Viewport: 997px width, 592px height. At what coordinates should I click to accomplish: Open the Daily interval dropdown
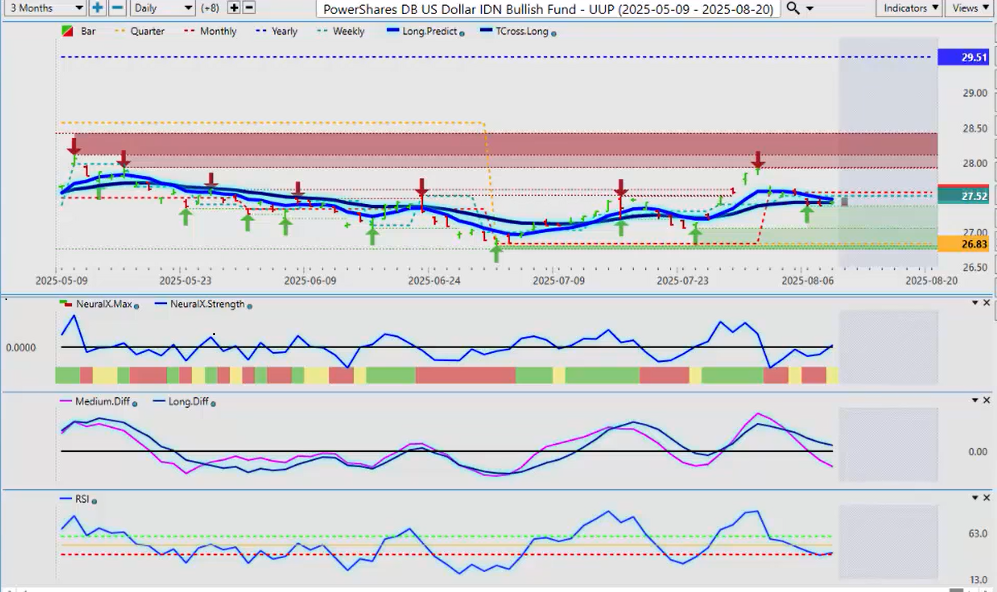coord(163,8)
